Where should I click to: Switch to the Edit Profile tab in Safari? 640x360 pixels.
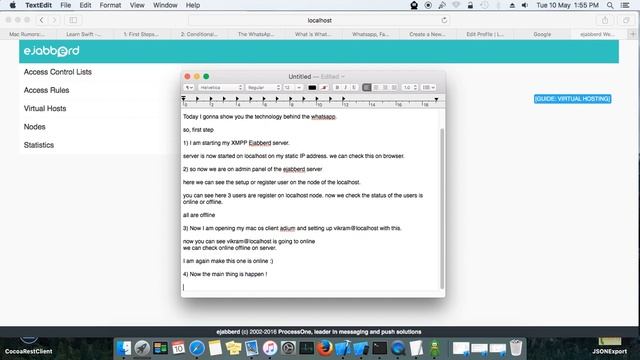click(485, 34)
